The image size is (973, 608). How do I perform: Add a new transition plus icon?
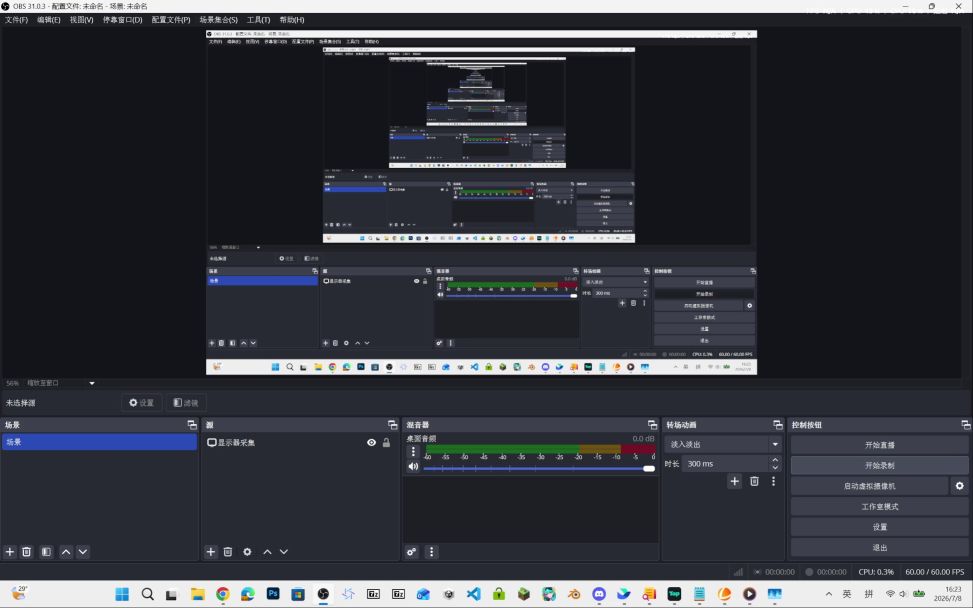tap(735, 481)
